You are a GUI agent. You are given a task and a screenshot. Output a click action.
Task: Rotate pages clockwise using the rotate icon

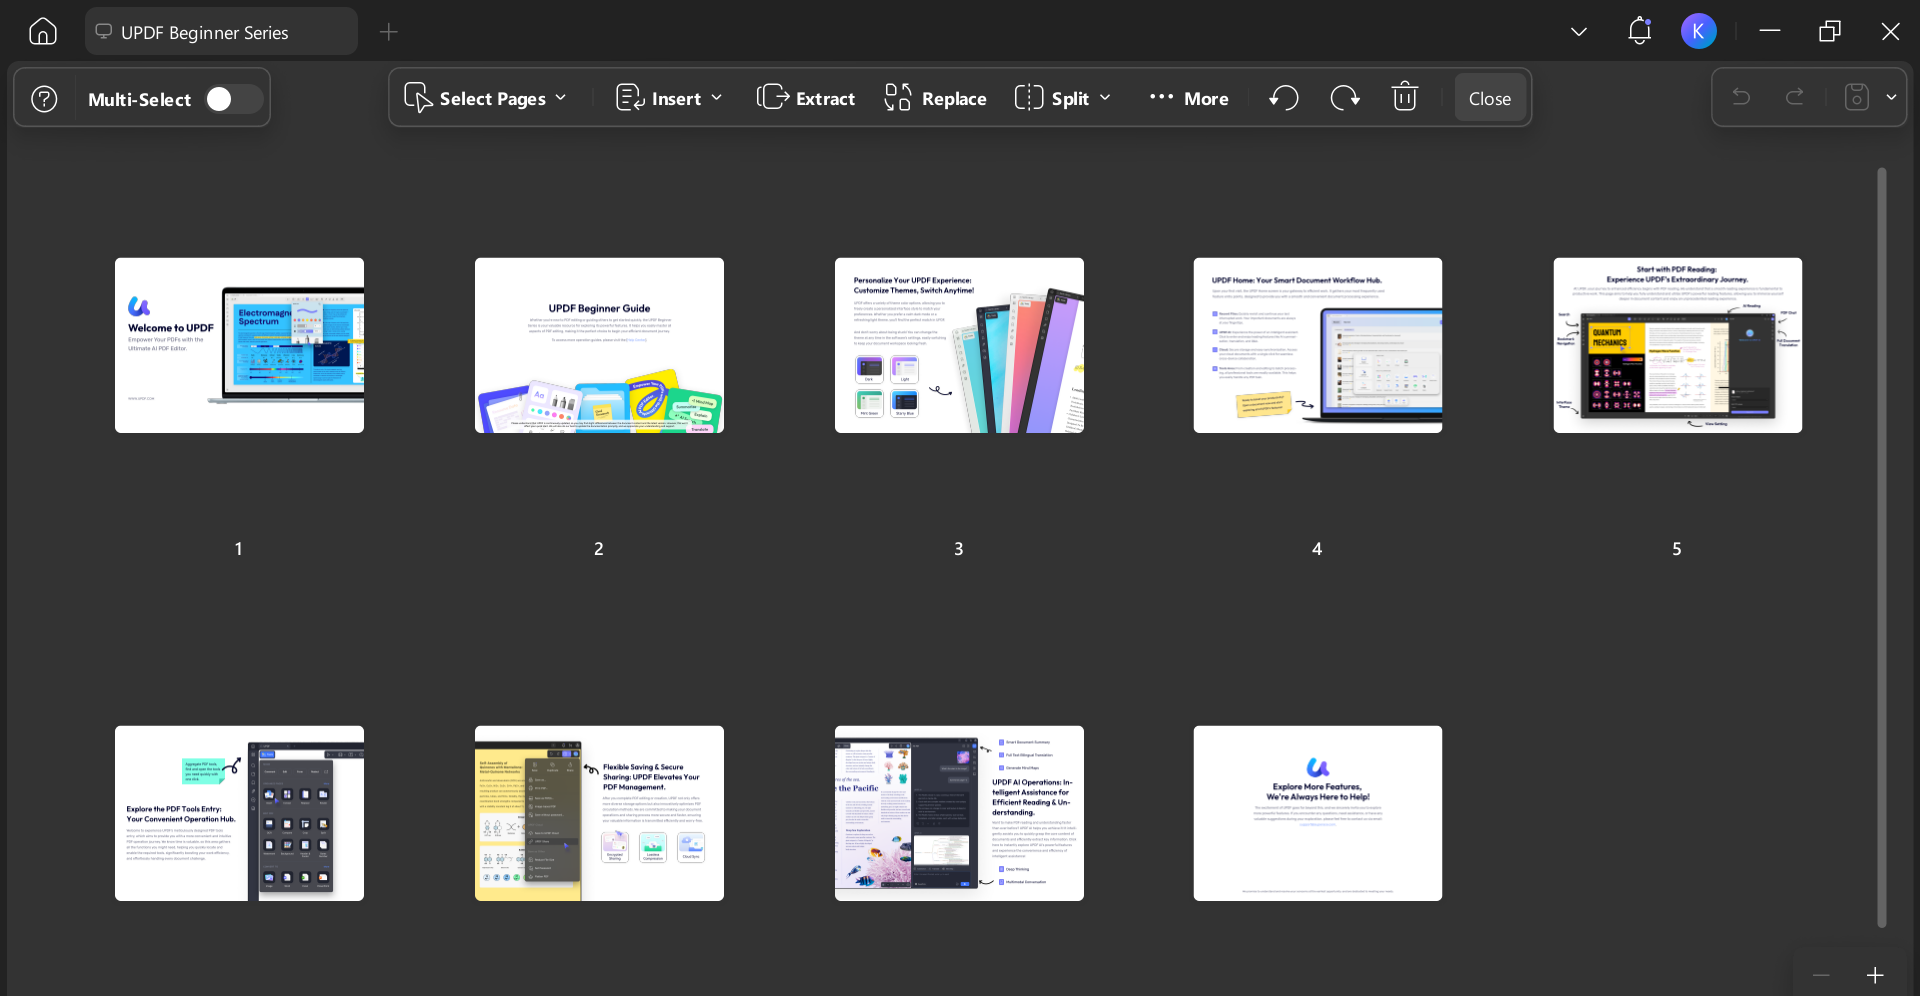tap(1345, 97)
